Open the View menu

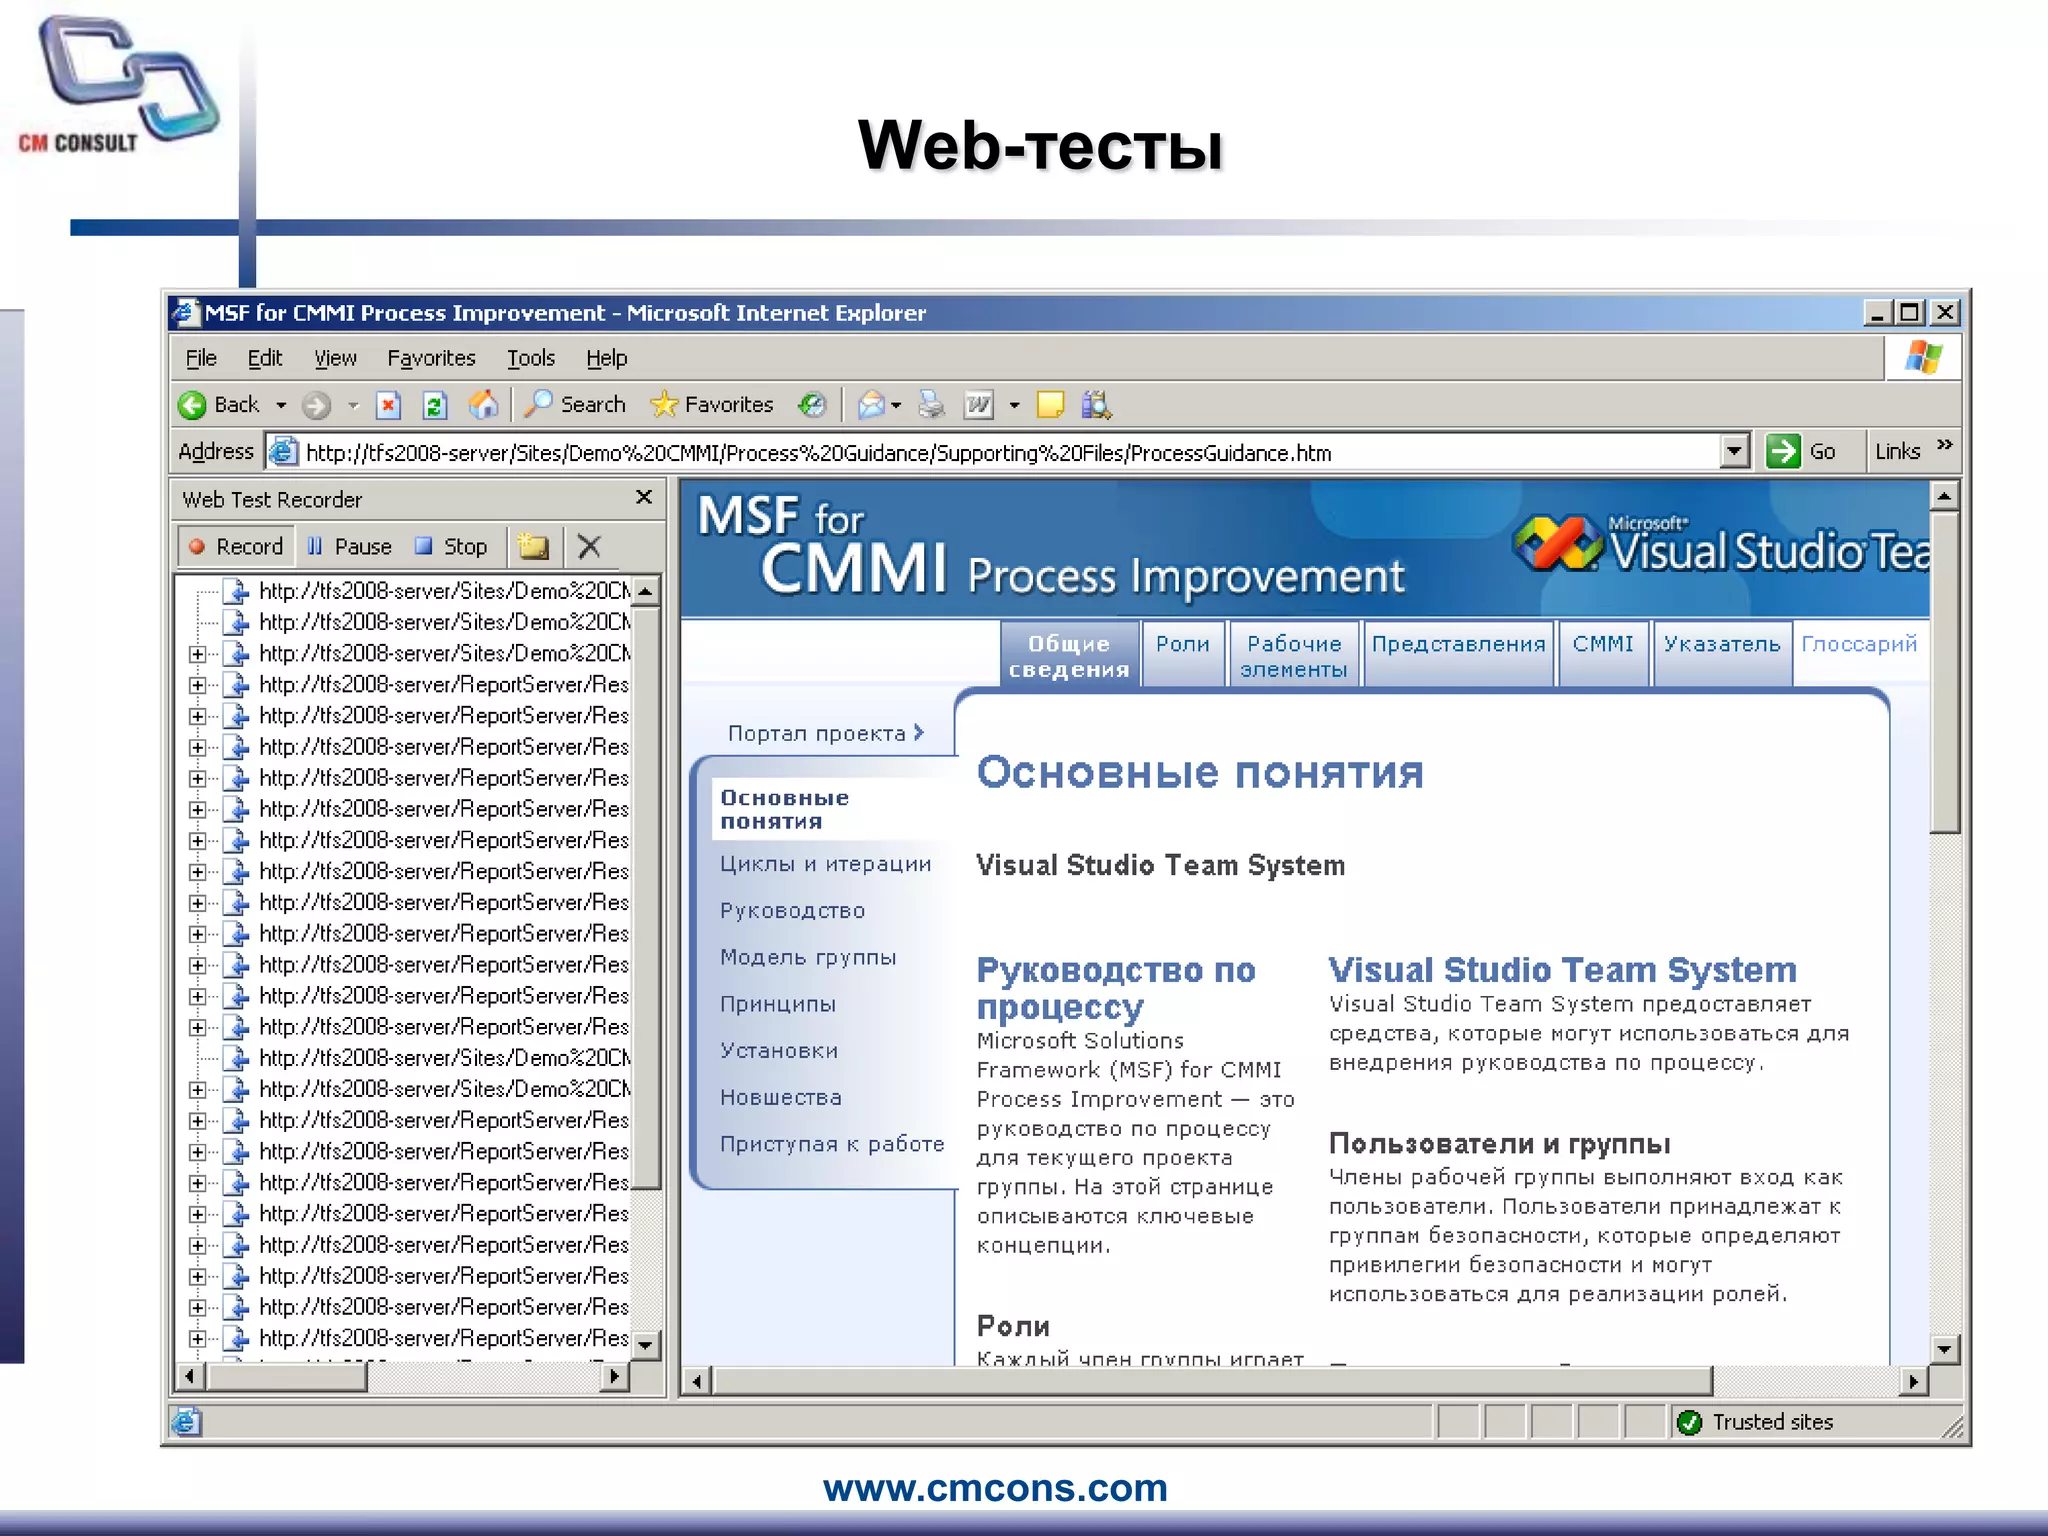pos(335,358)
